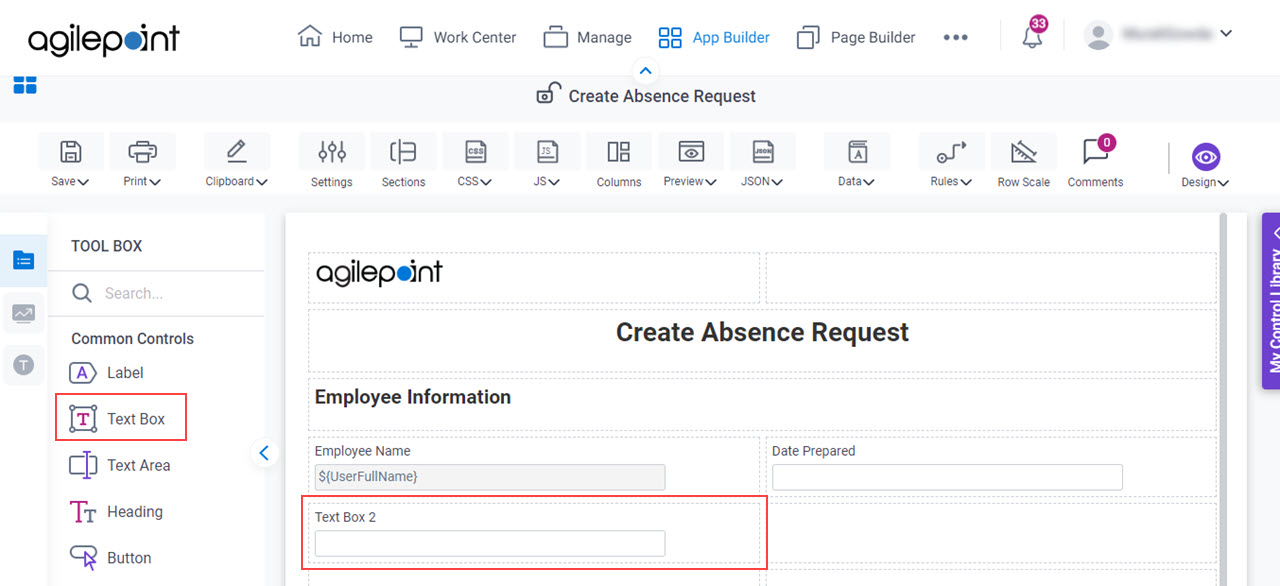Click the agilepoint logo image in form
This screenshot has height=586, width=1280.
coord(379,272)
